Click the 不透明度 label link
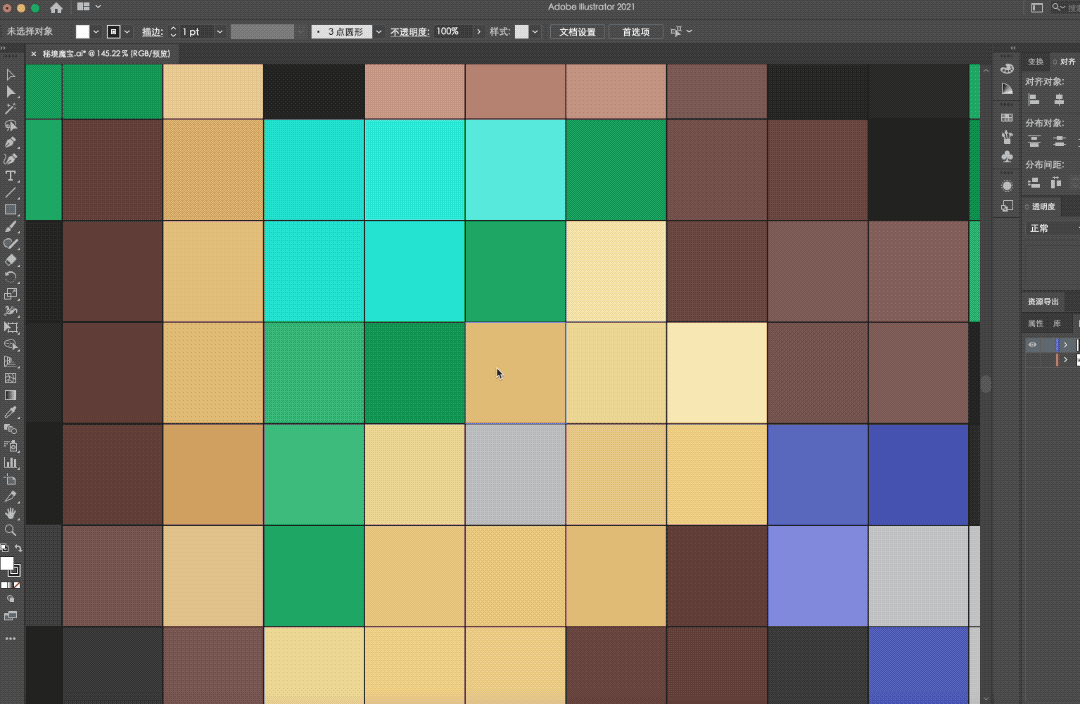The width and height of the screenshot is (1080, 704). tap(409, 32)
